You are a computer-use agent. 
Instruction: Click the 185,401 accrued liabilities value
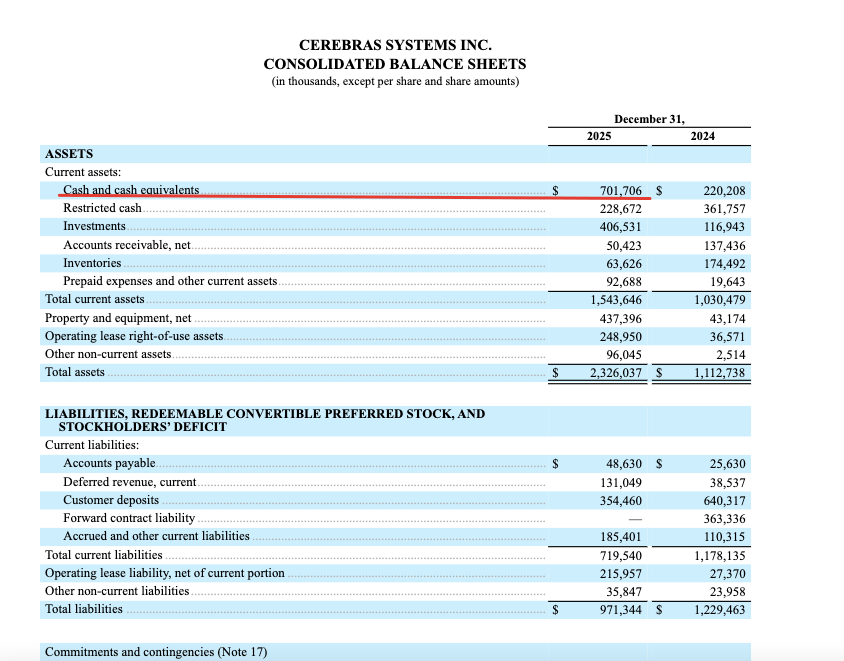point(621,537)
